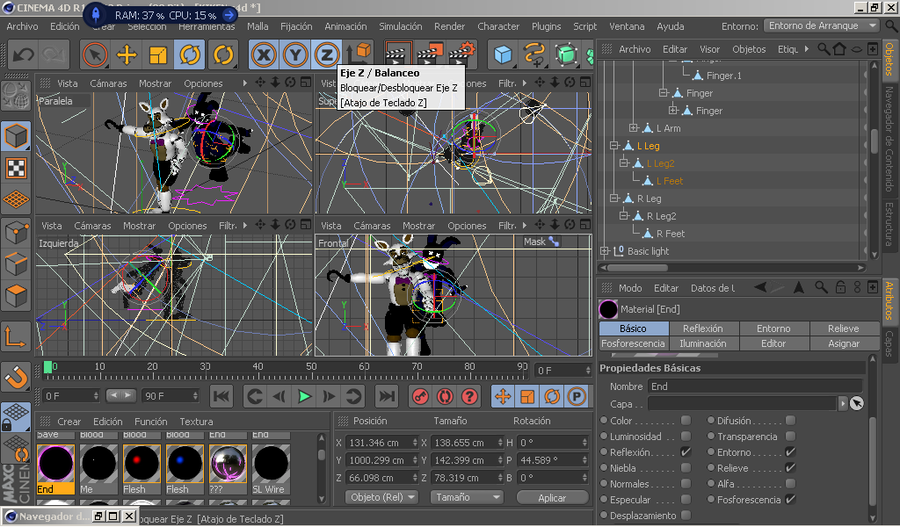The height and width of the screenshot is (527, 900).
Task: Click the Play Forward button
Action: 304,397
